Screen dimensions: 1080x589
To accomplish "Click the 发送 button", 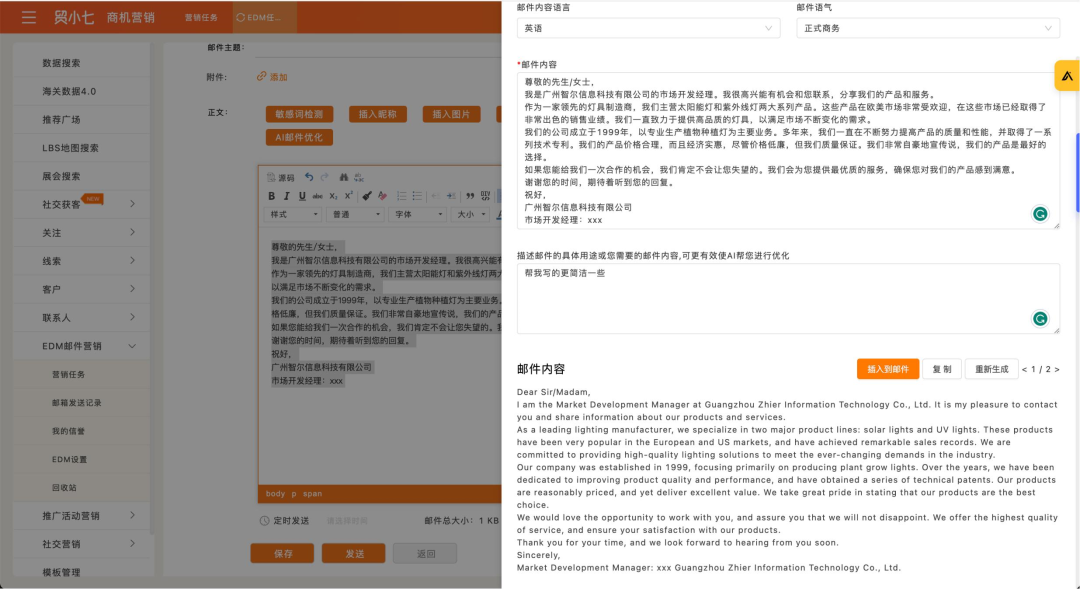I will coord(353,553).
